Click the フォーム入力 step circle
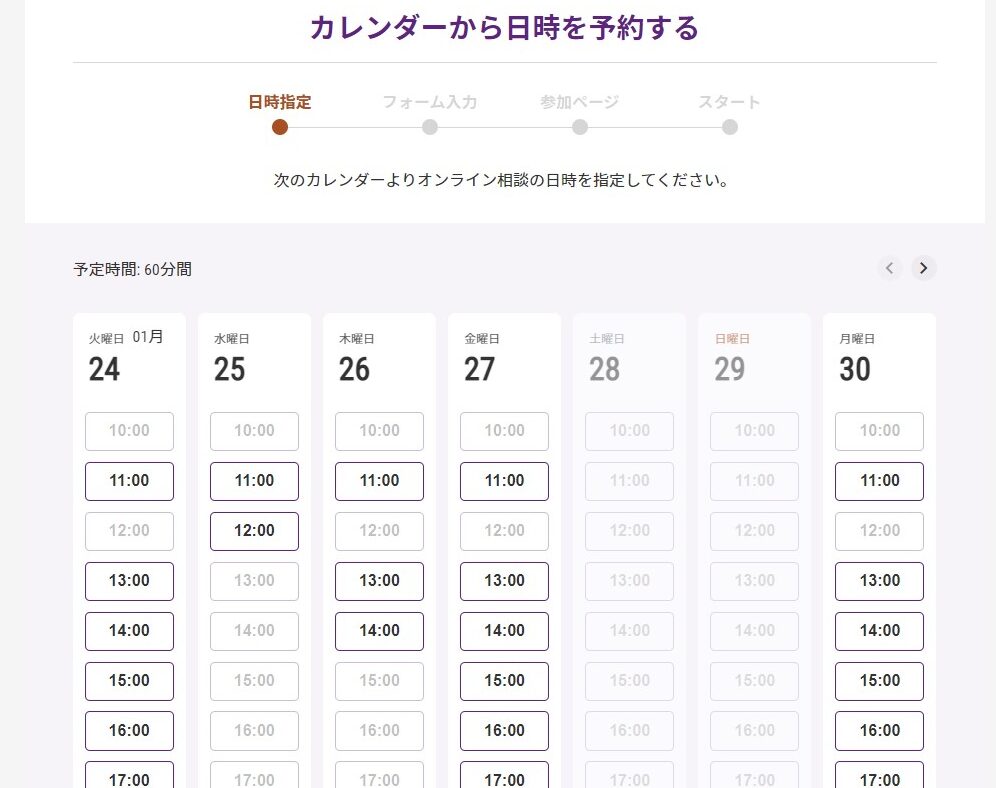996x788 pixels. (x=430, y=127)
